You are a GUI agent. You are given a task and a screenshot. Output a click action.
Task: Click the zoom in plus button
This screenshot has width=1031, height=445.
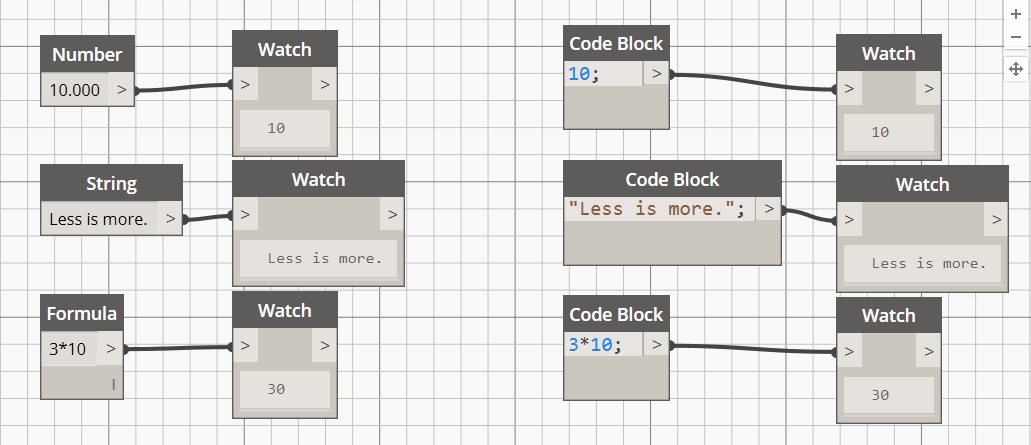1016,14
